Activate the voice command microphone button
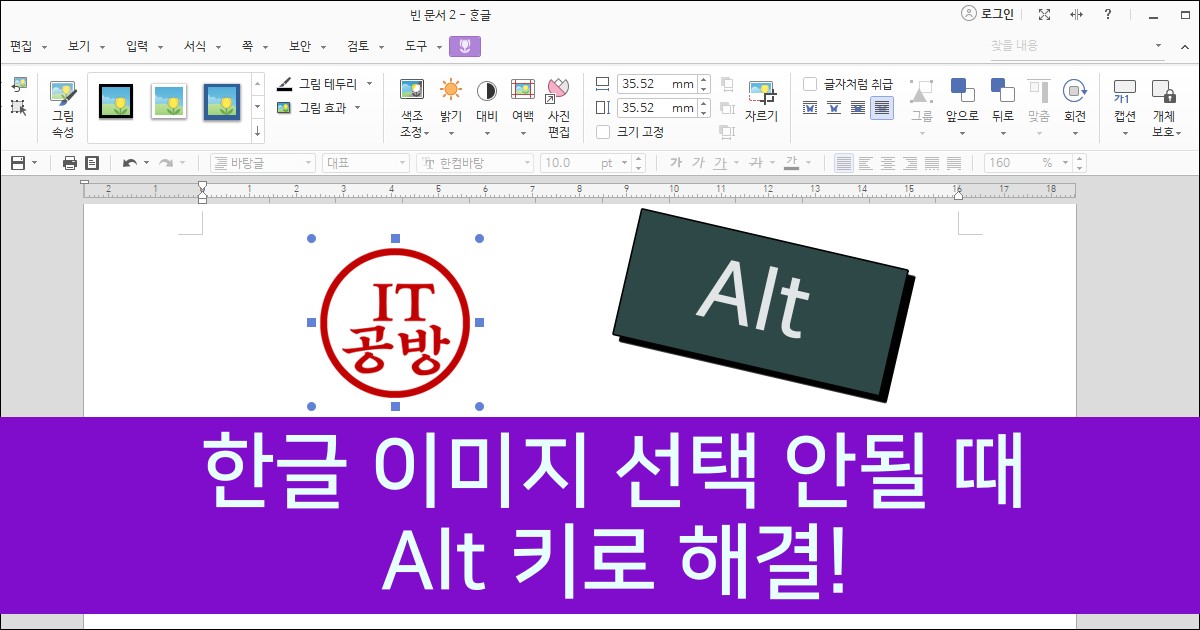 click(x=464, y=45)
